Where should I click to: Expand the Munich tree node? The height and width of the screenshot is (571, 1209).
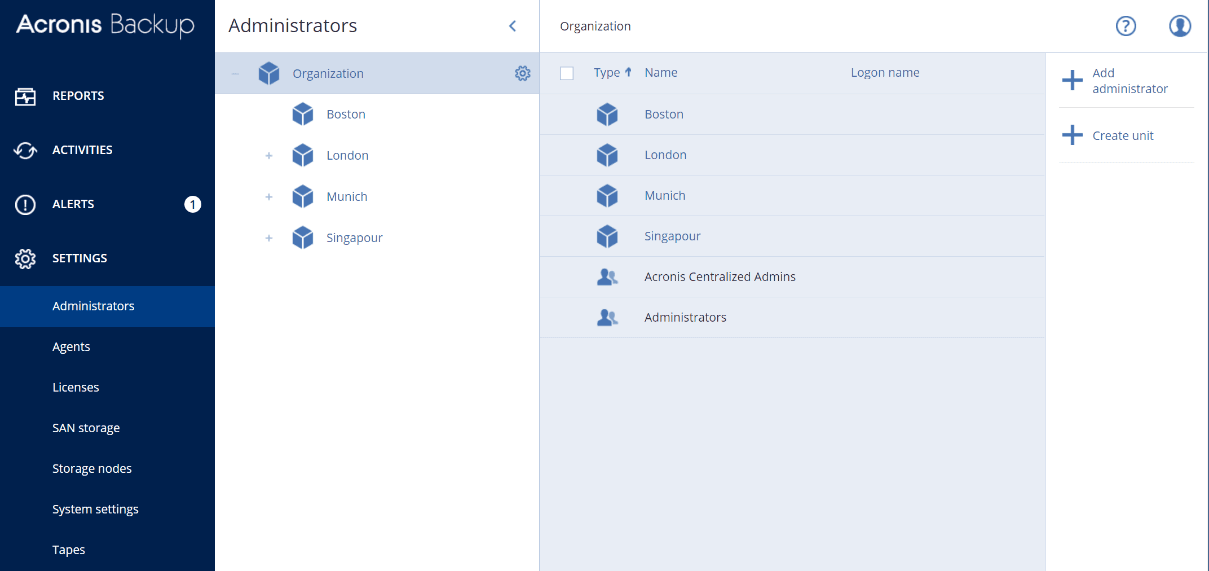pos(269,196)
